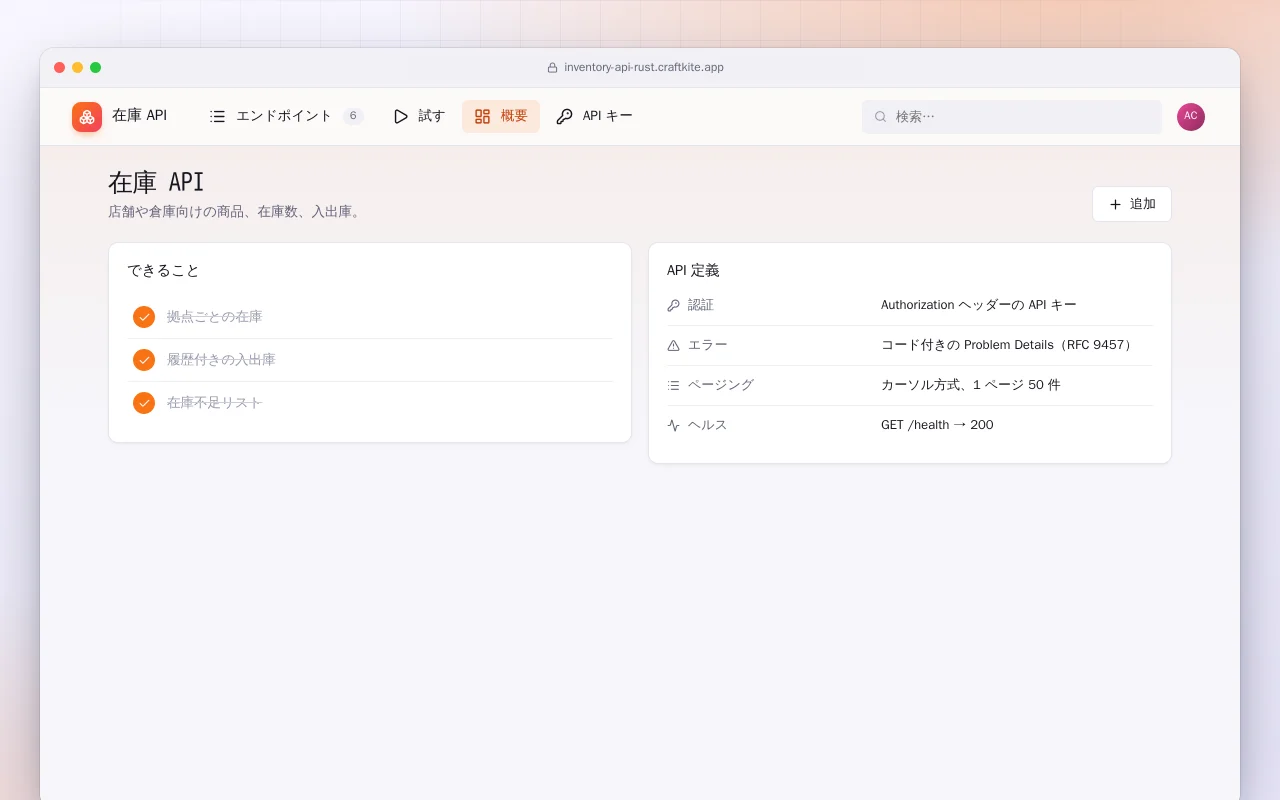Click the 追加 button
1280x800 pixels.
tap(1132, 204)
